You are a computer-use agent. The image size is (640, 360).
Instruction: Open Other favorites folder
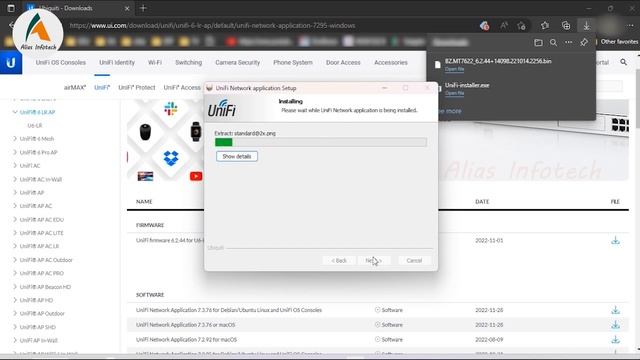pyautogui.click(x=619, y=42)
